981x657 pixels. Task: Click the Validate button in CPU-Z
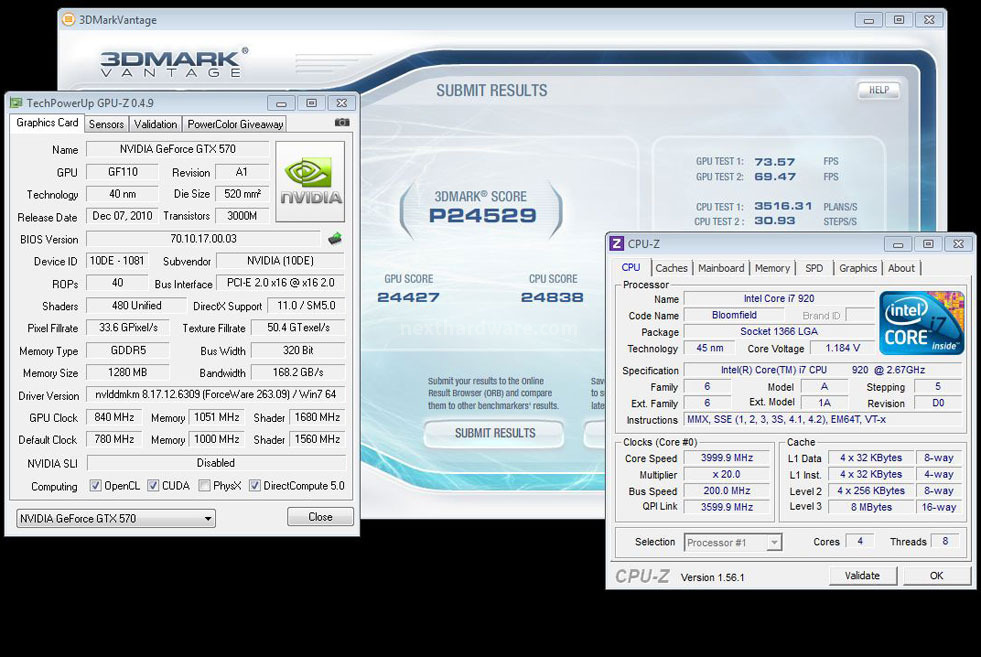pyautogui.click(x=862, y=576)
